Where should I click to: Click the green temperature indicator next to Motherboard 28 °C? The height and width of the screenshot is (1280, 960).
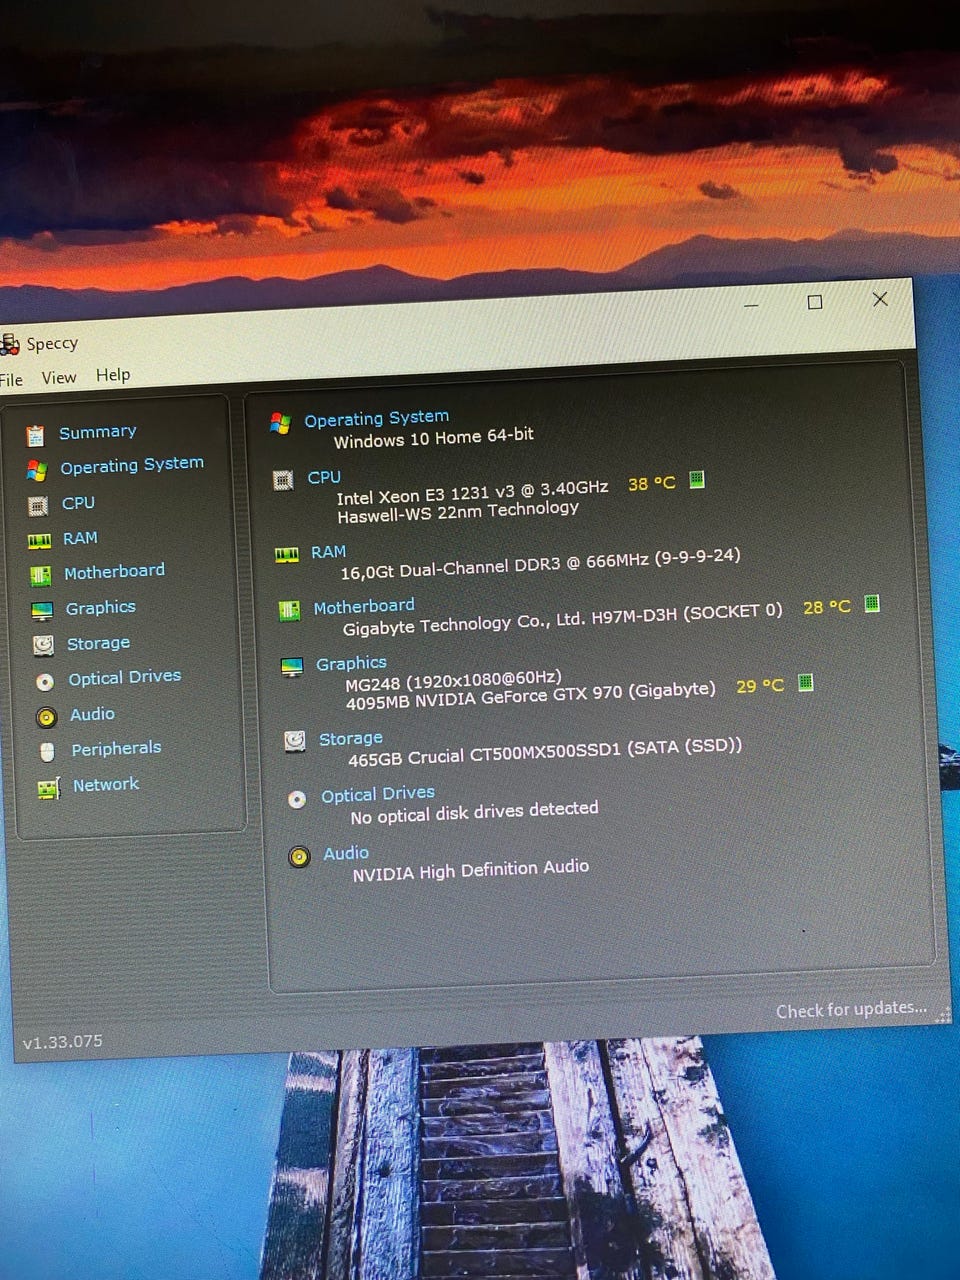(x=872, y=603)
